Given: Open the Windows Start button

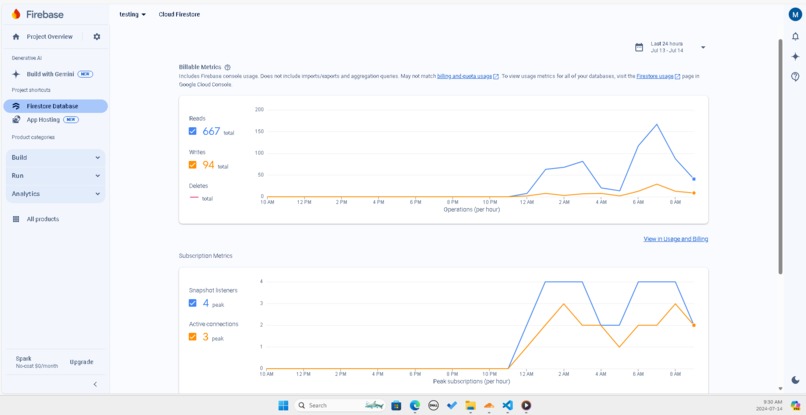Looking at the screenshot, I should point(283,405).
